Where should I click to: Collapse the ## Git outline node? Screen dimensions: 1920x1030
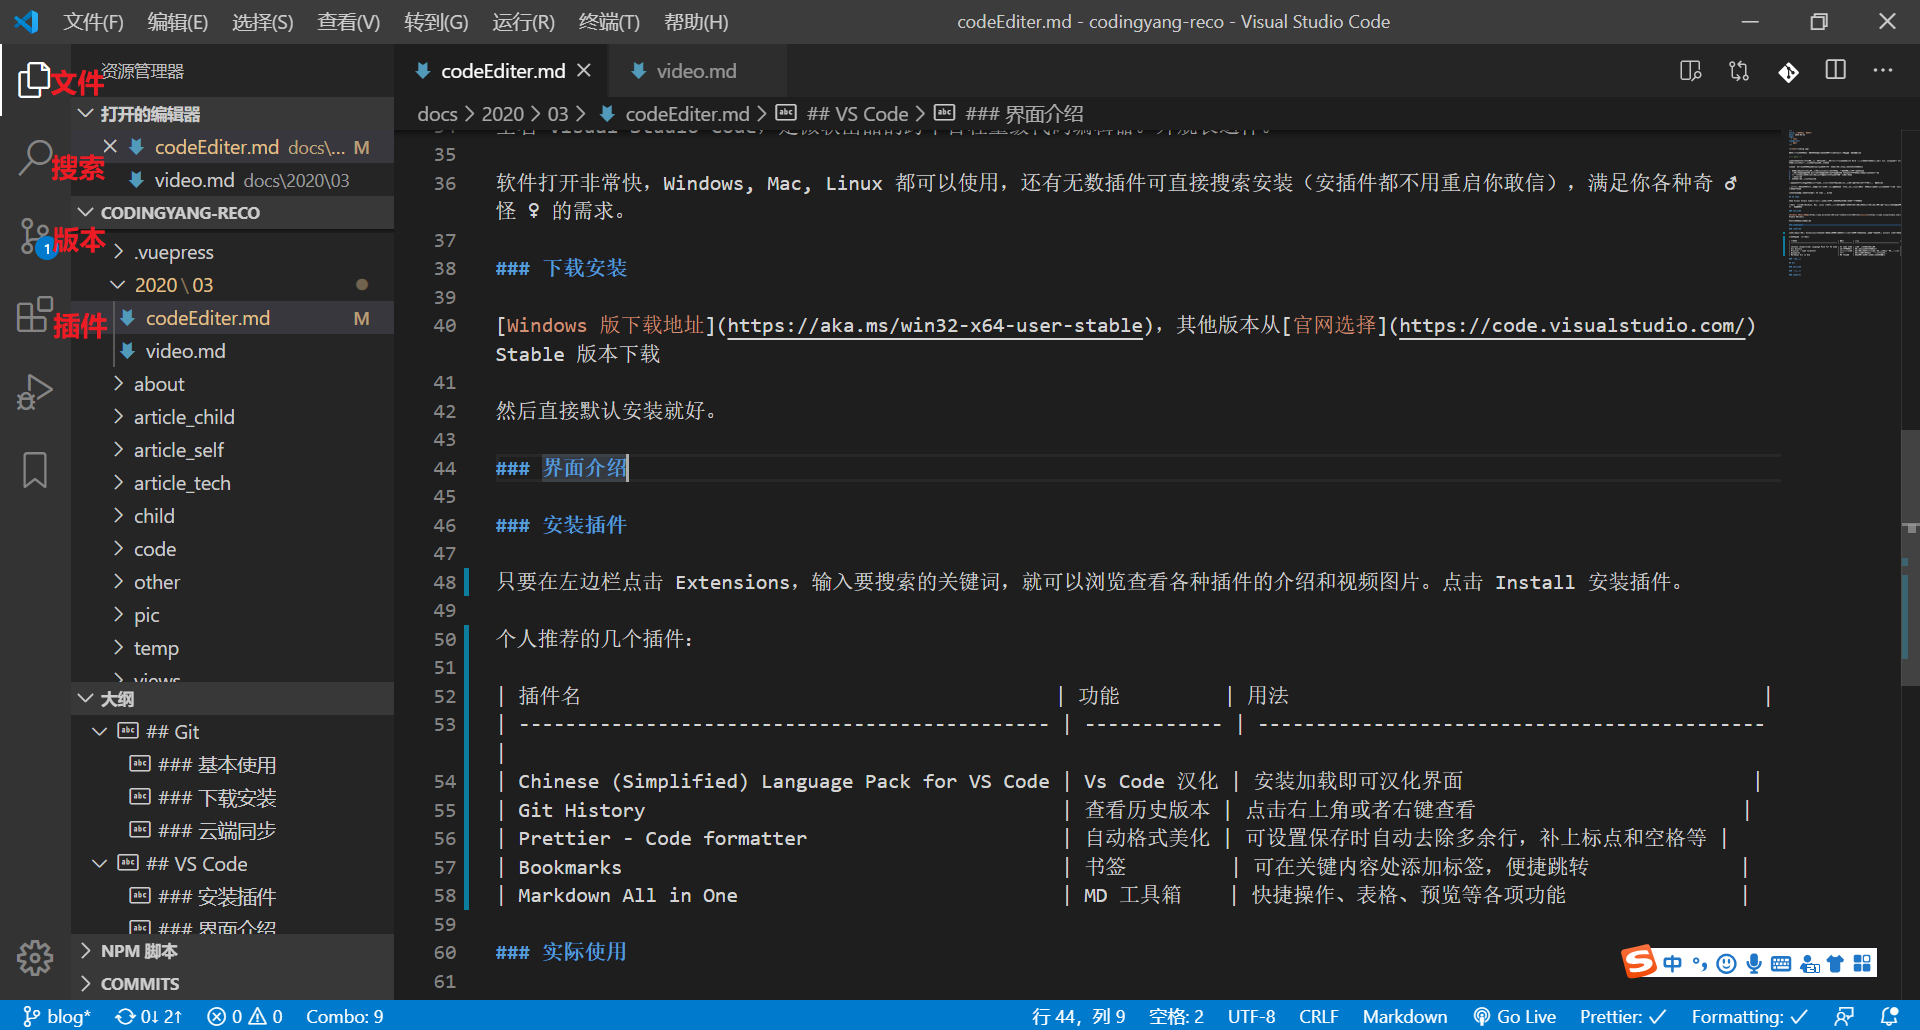[x=99, y=732]
